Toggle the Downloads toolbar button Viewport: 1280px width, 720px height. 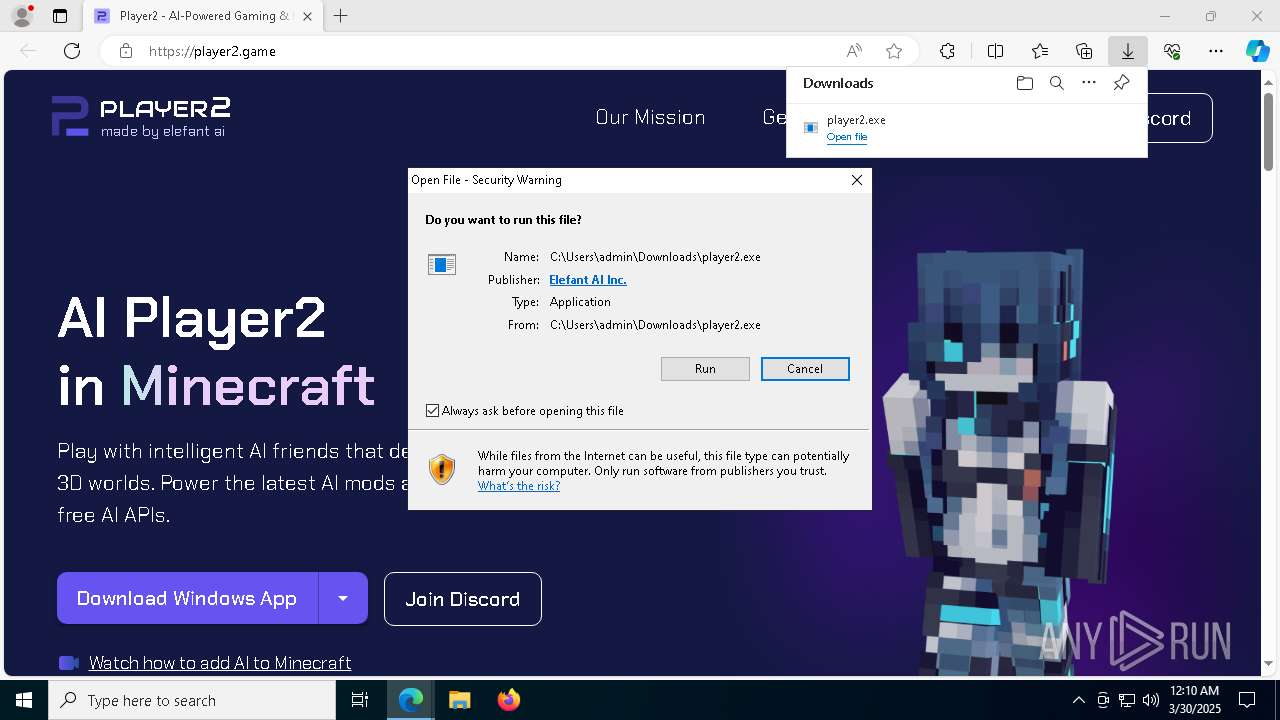tap(1128, 51)
